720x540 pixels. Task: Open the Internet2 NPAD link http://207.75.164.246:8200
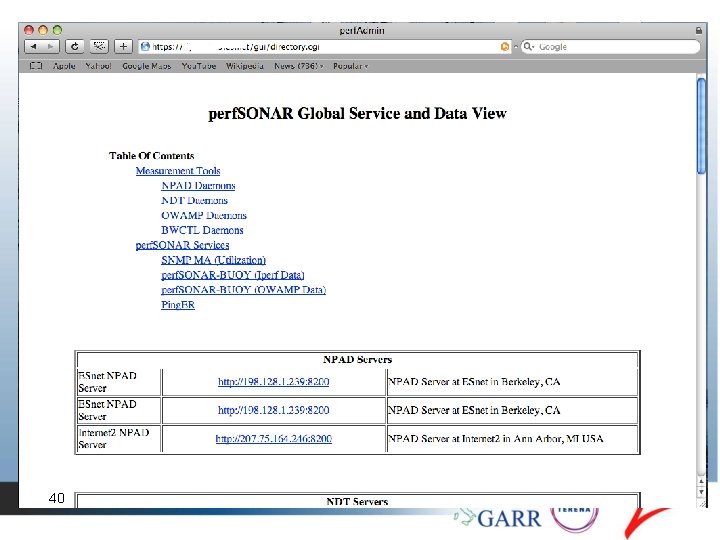tap(274, 439)
